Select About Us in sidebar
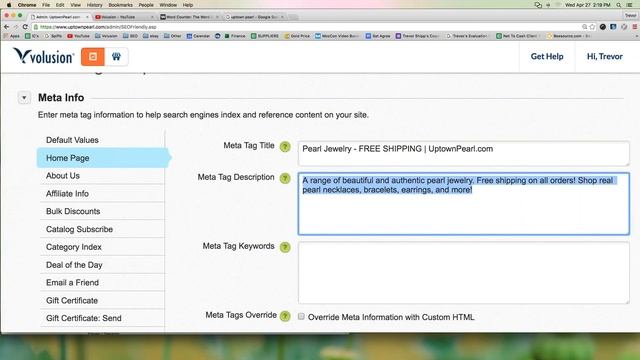This screenshot has height=360, width=640. tap(102, 176)
